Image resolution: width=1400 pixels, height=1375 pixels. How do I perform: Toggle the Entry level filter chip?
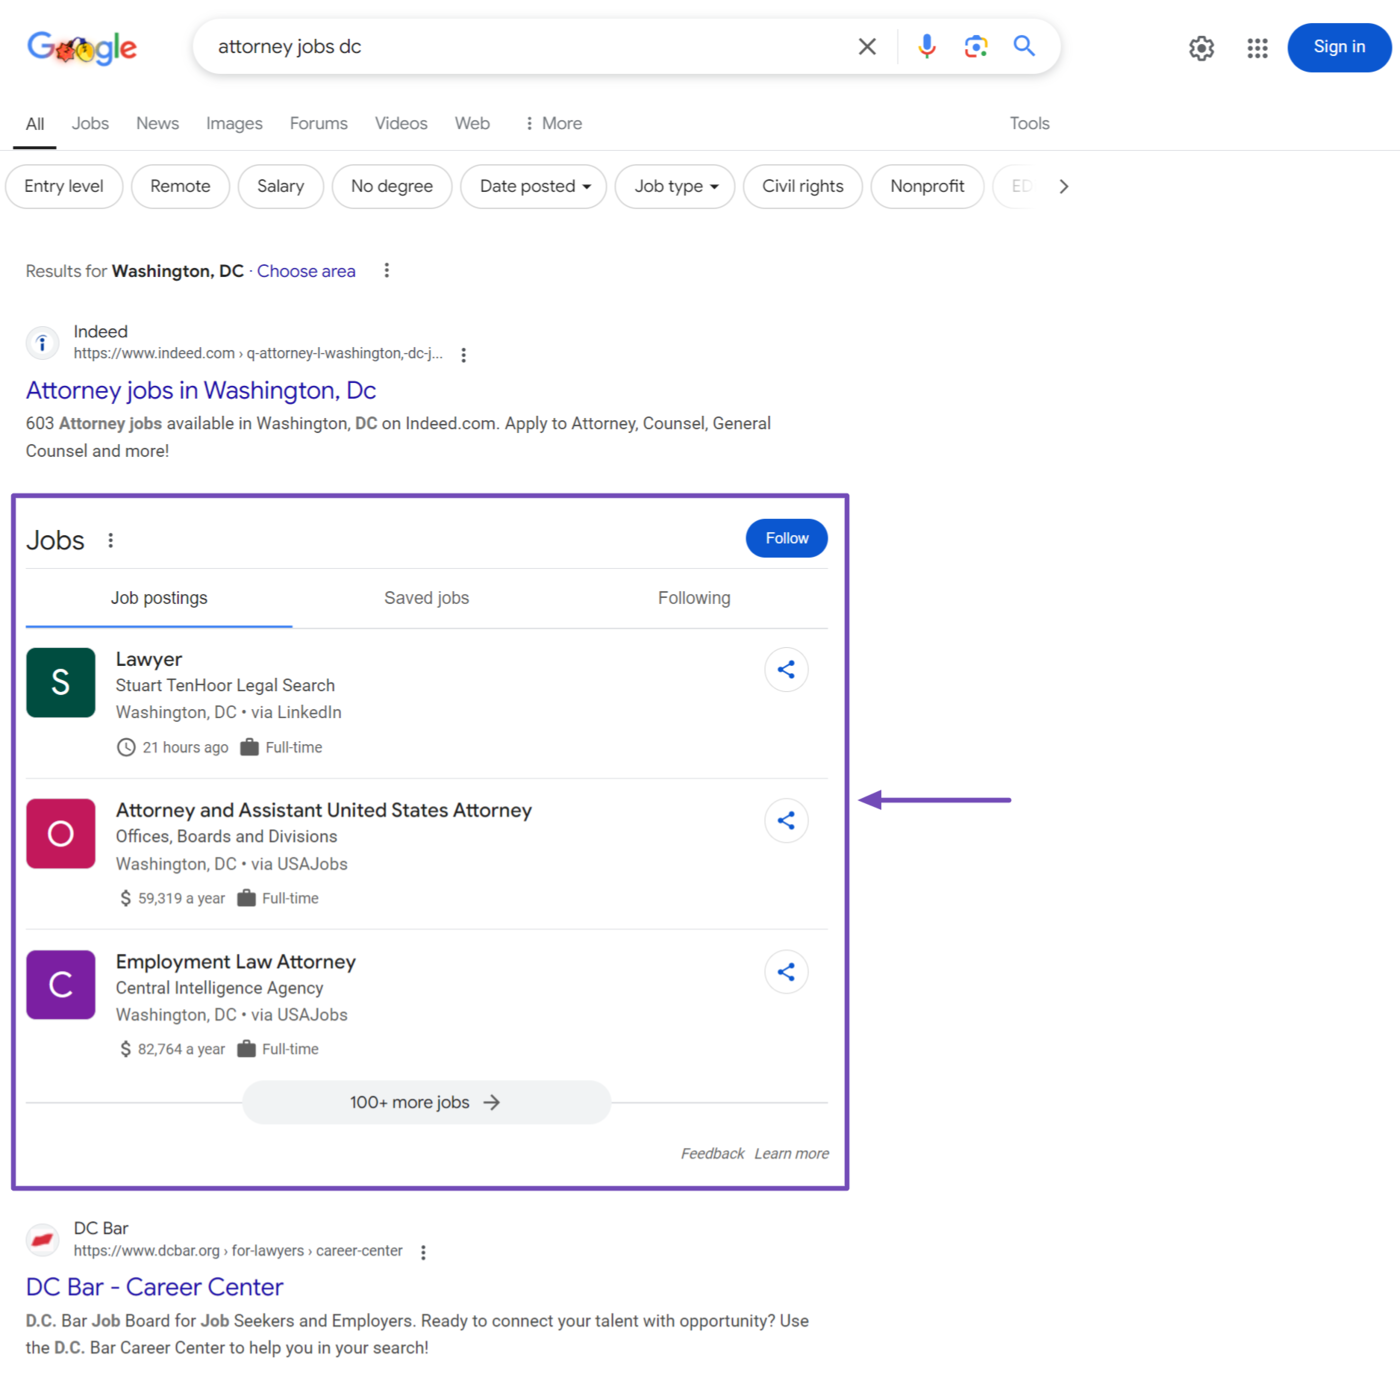(64, 187)
